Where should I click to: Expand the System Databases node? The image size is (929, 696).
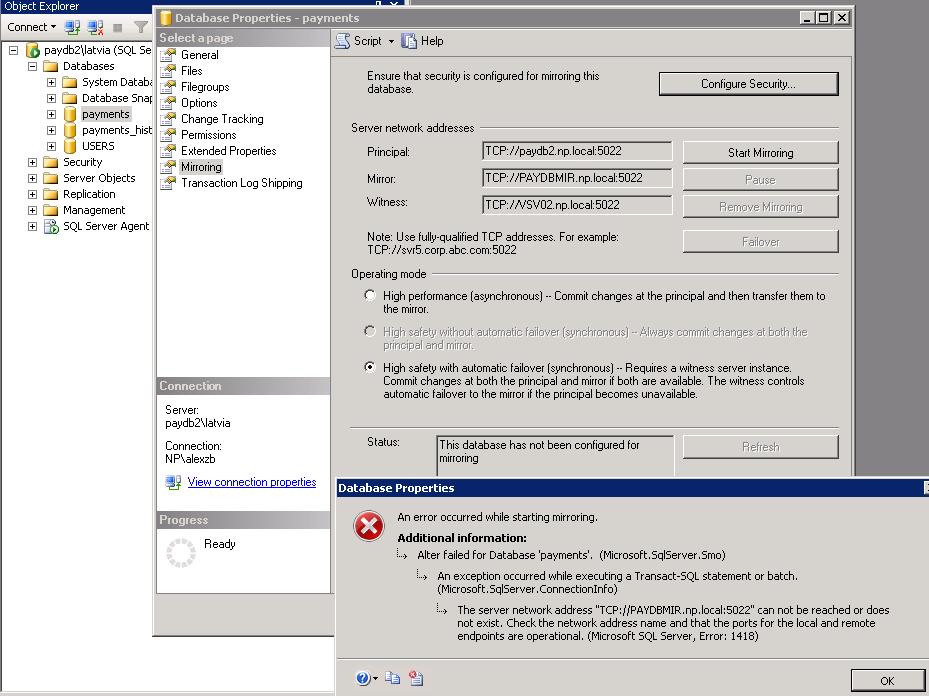coord(52,82)
